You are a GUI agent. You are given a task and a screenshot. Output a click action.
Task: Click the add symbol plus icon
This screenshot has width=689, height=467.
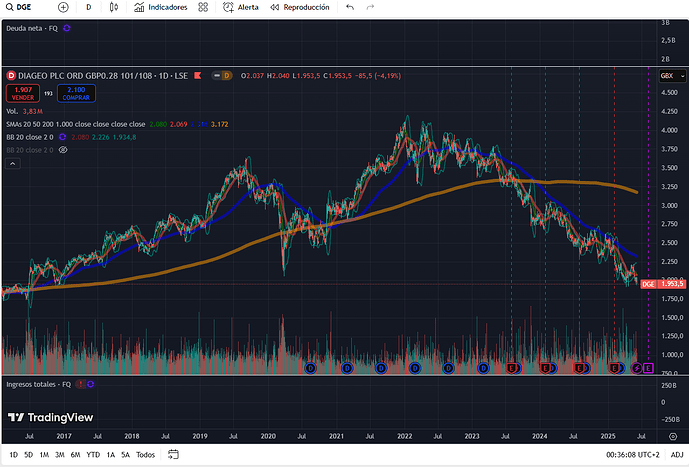coord(63,7)
